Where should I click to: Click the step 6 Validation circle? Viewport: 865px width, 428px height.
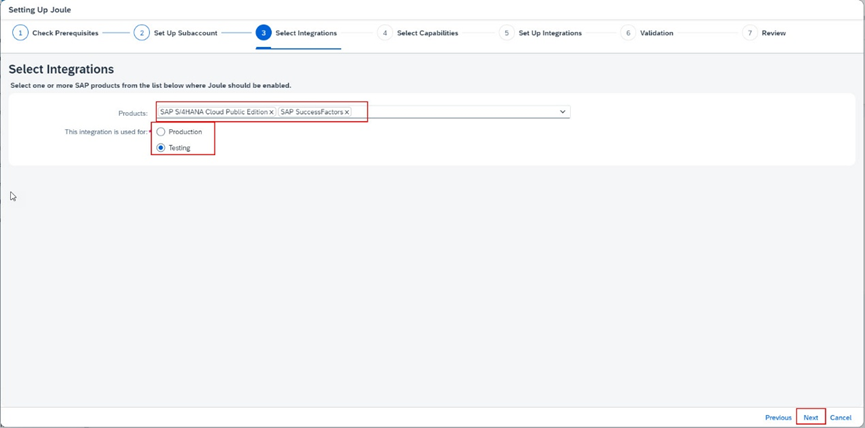(628, 33)
